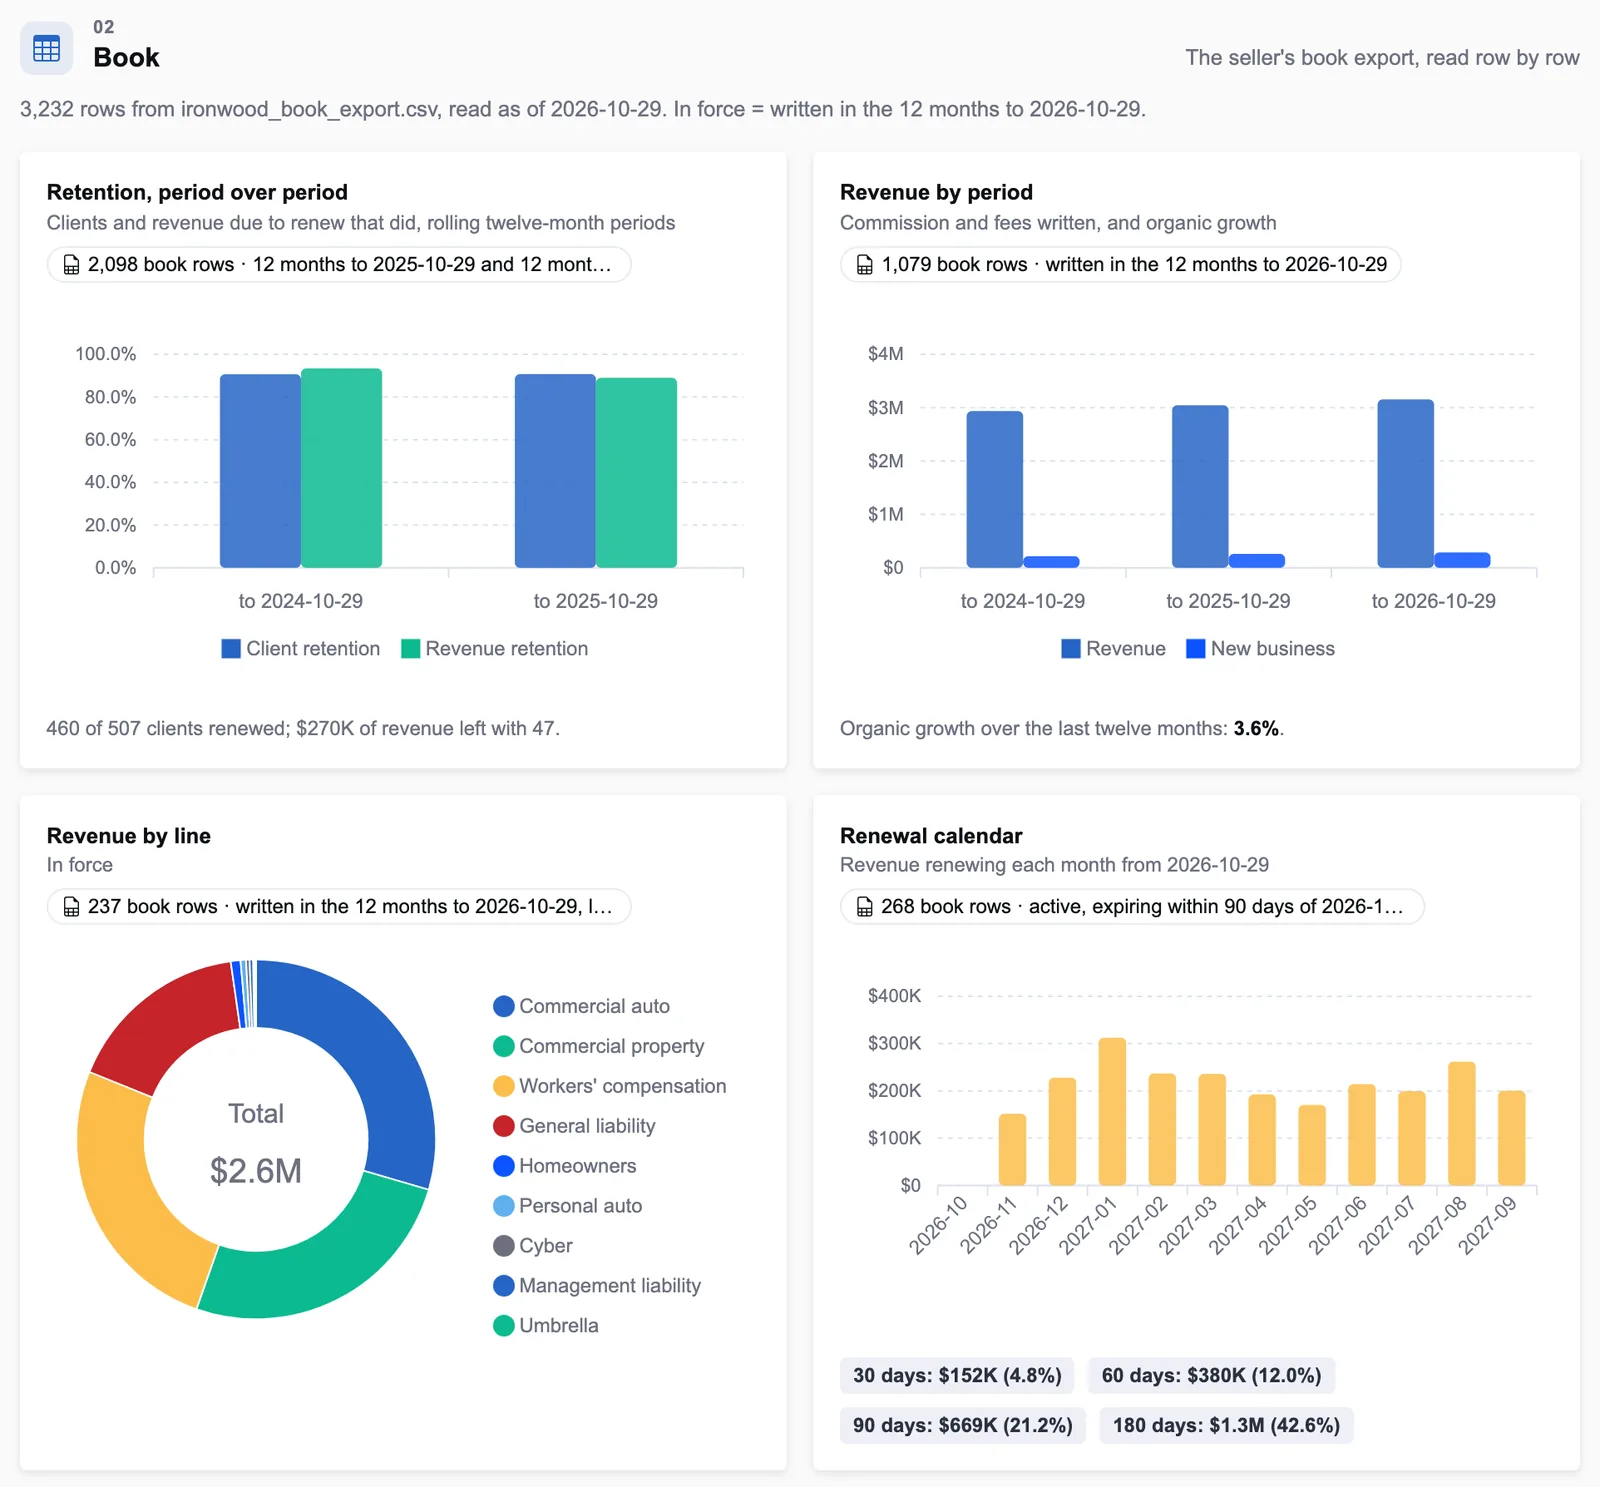Click the Client retention bar for to 2024-10-29
Viewport: 1600px width, 1487px height.
point(260,471)
